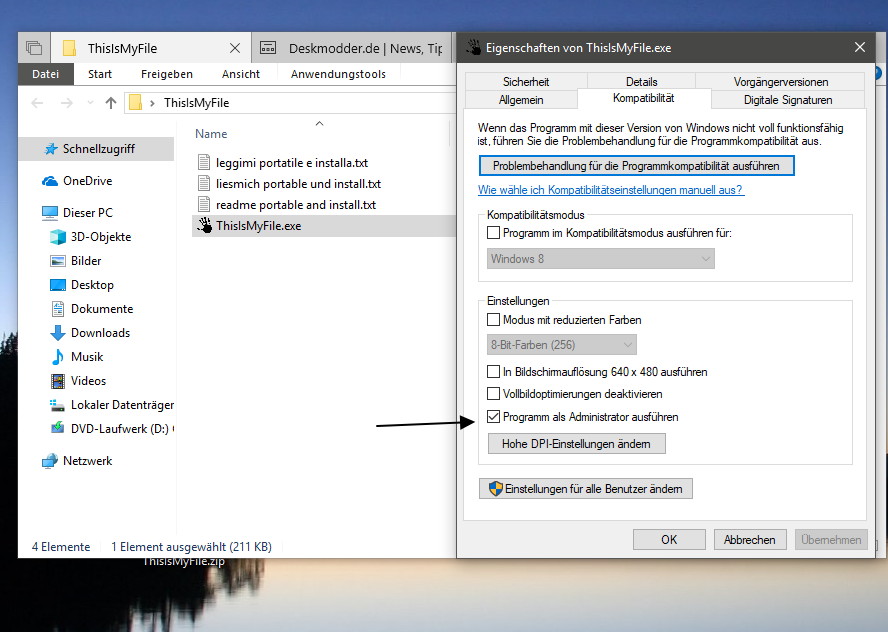Open the 8-Bit-Farben (256) dropdown
This screenshot has height=632, width=888.
click(x=562, y=344)
